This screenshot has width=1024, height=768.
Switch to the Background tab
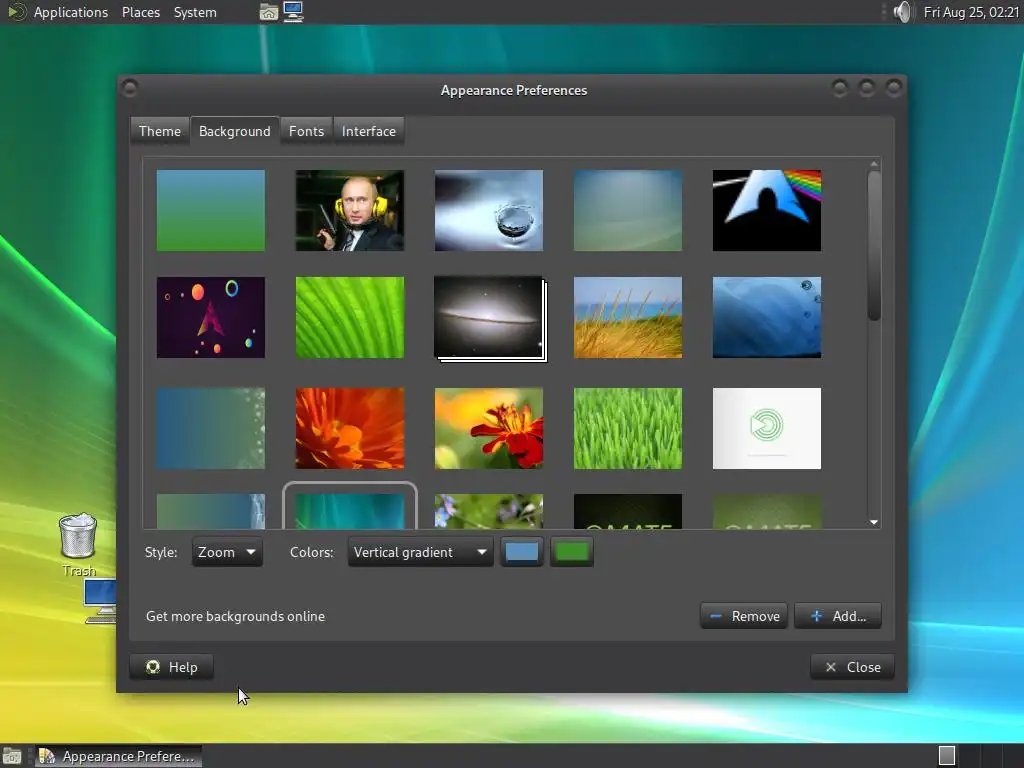(234, 131)
